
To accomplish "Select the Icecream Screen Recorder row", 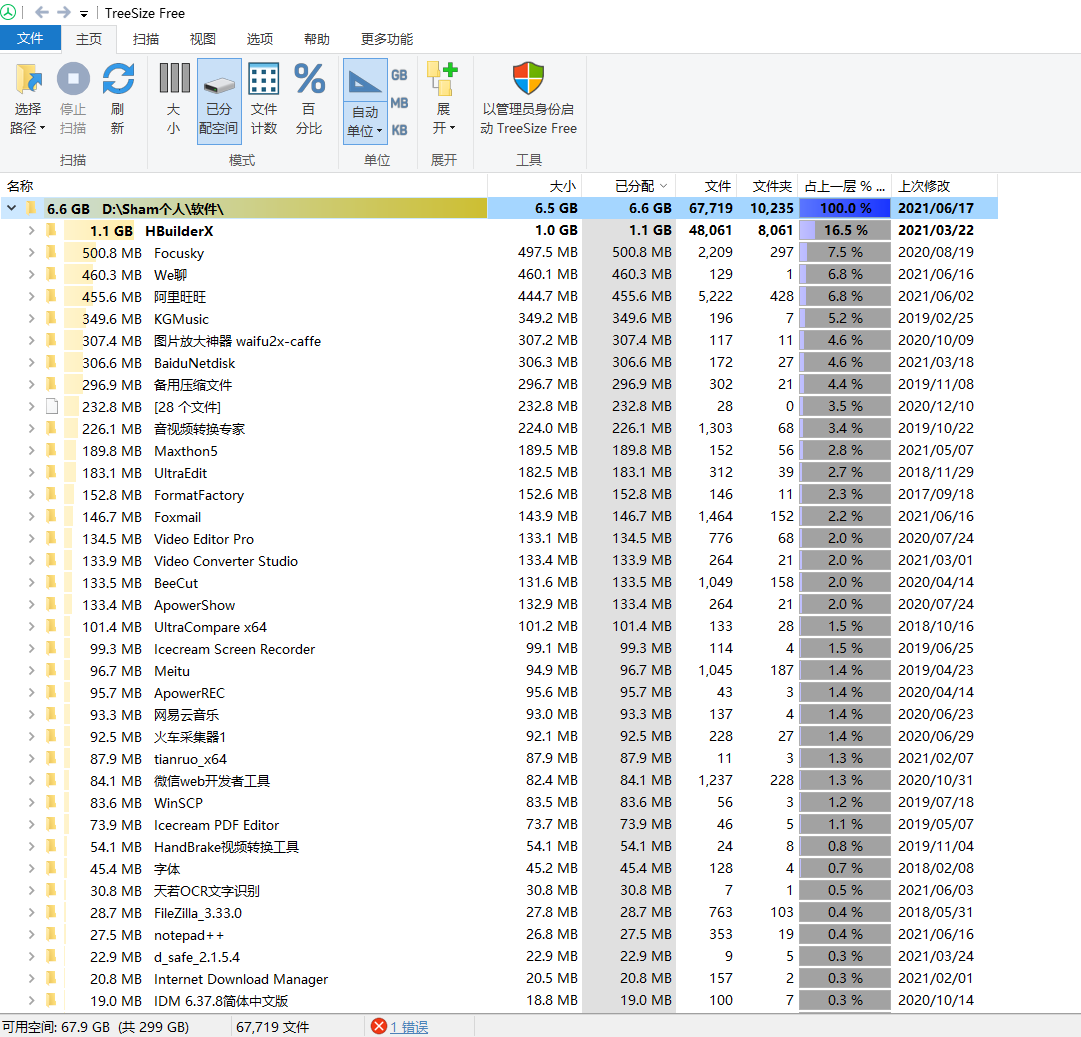I will 499,649.
